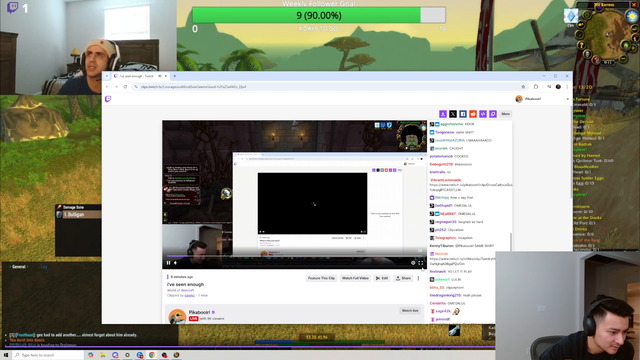The height and width of the screenshot is (360, 640).
Task: Pause the clip with the pause button
Action: 168,263
